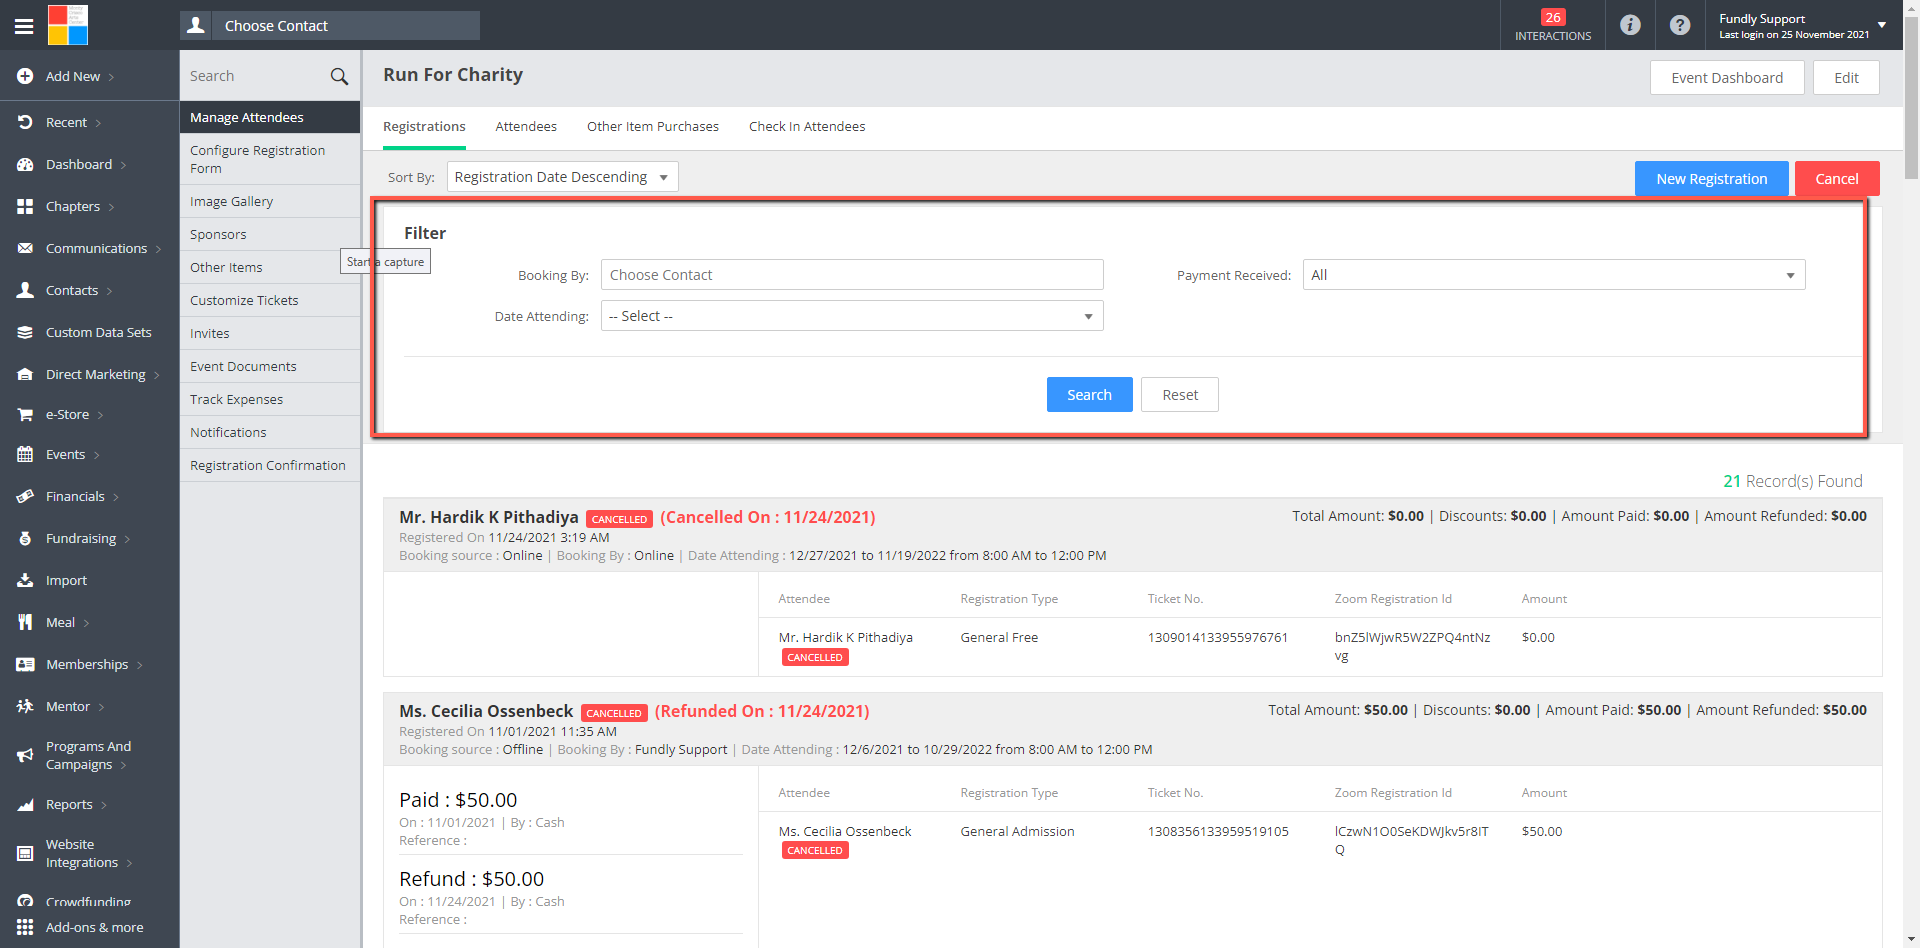Open Image Gallery menu item
The height and width of the screenshot is (948, 1920).
tap(270, 201)
